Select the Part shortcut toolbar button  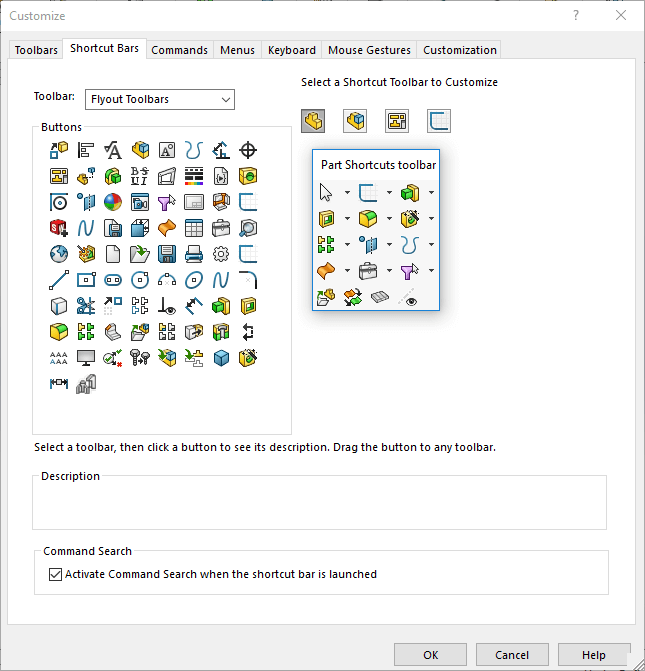point(313,121)
